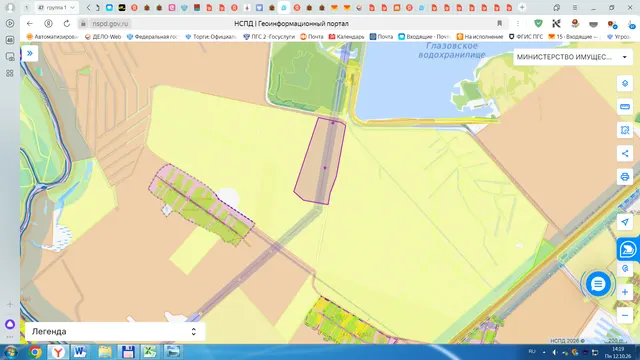Expand the Легенда panel
Viewport: 640px width, 360px height.
(x=115, y=331)
